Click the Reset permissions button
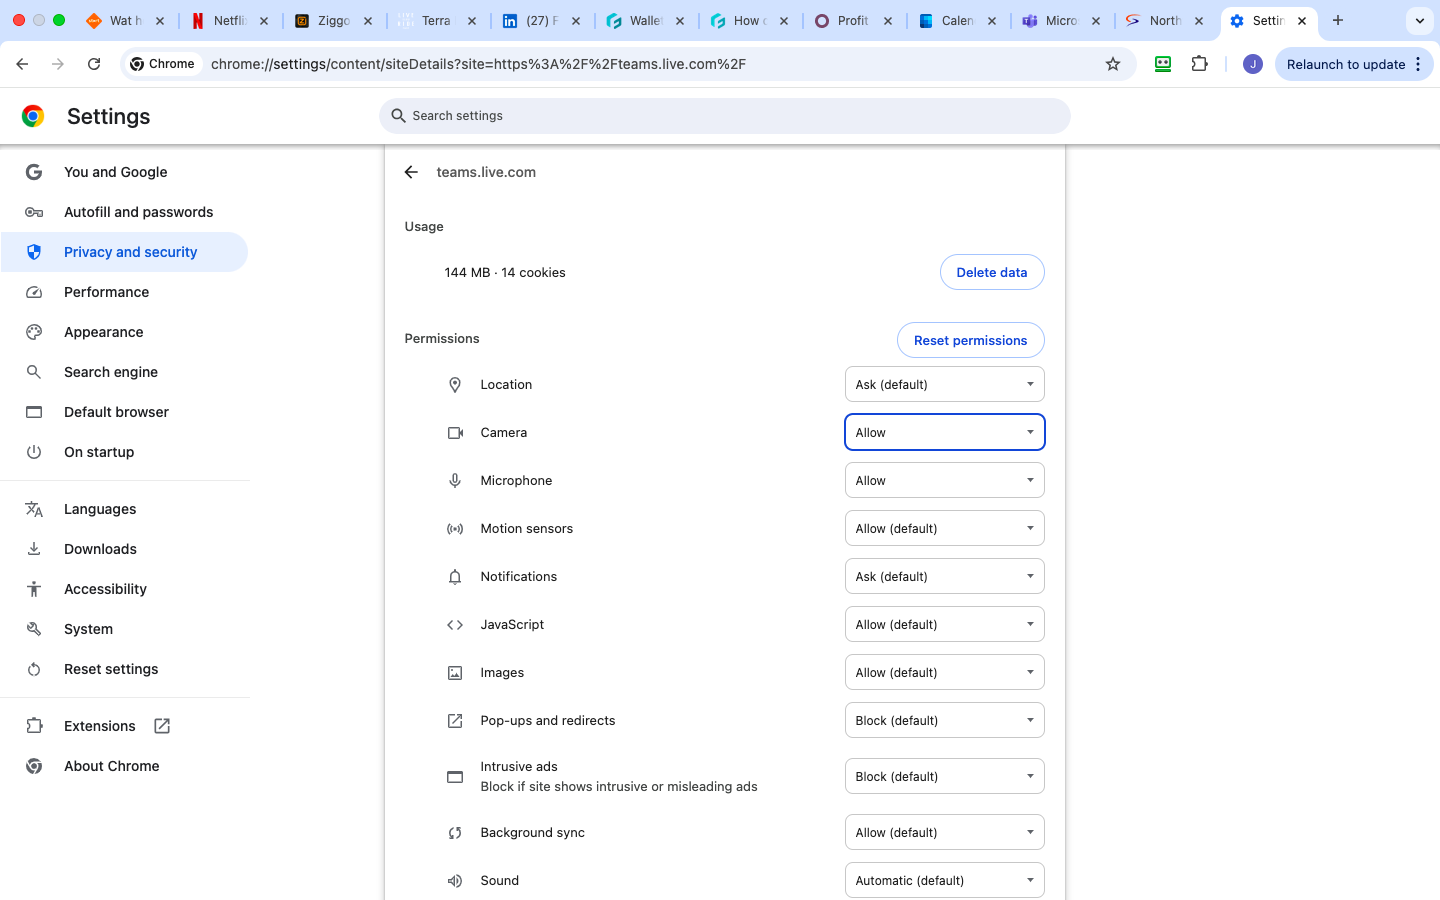 970,340
